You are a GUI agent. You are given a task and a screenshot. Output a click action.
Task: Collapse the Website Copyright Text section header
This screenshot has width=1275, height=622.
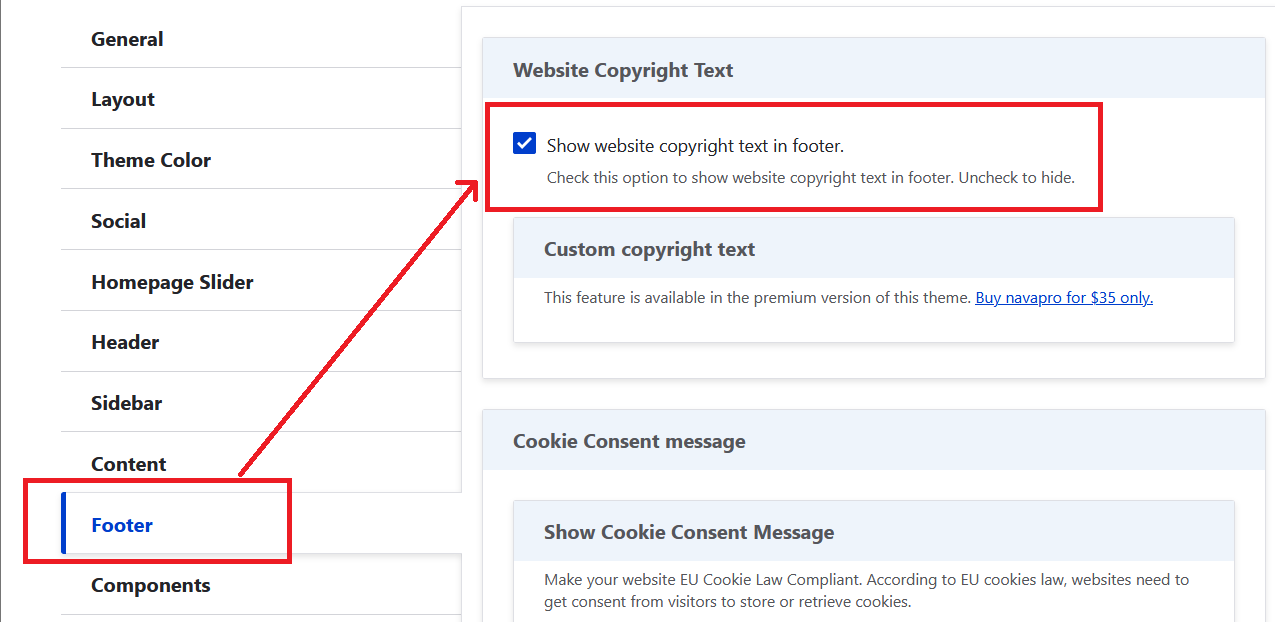[x=623, y=70]
